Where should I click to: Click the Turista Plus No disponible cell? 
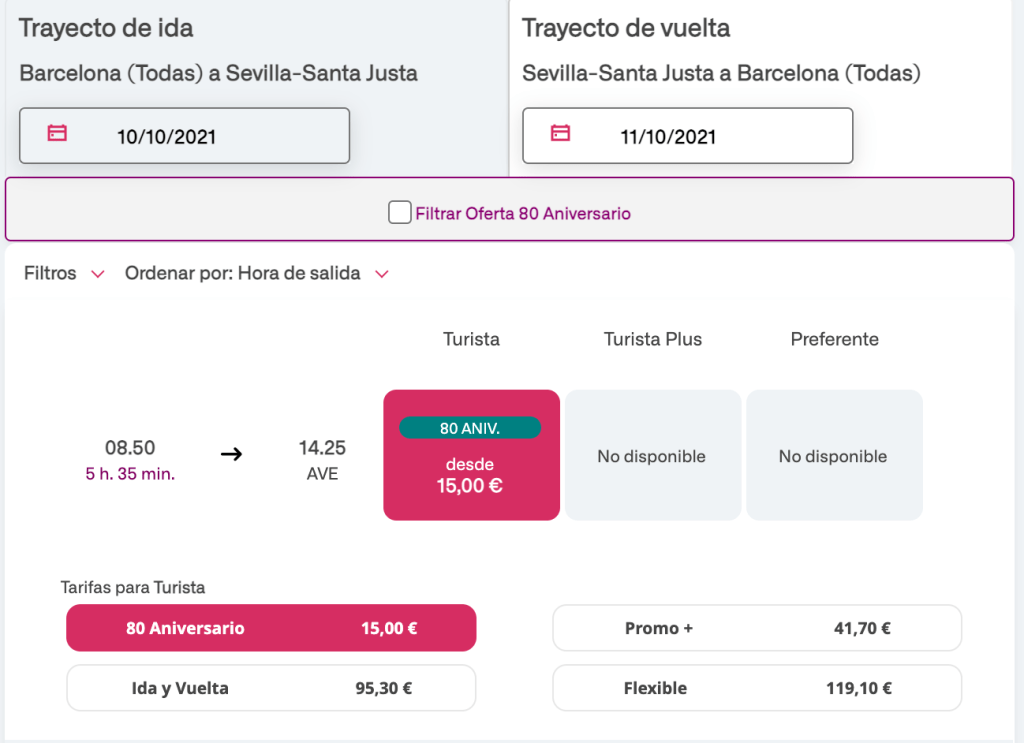(652, 456)
